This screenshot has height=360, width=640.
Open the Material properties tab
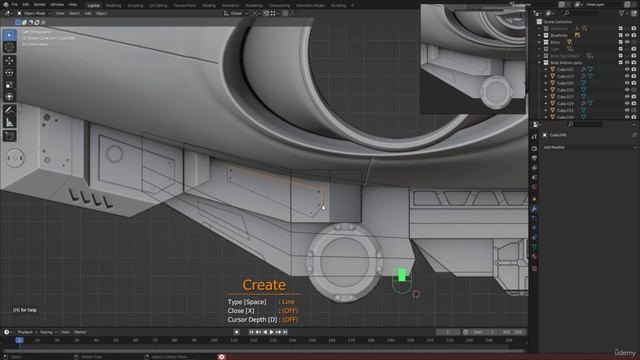[x=534, y=257]
